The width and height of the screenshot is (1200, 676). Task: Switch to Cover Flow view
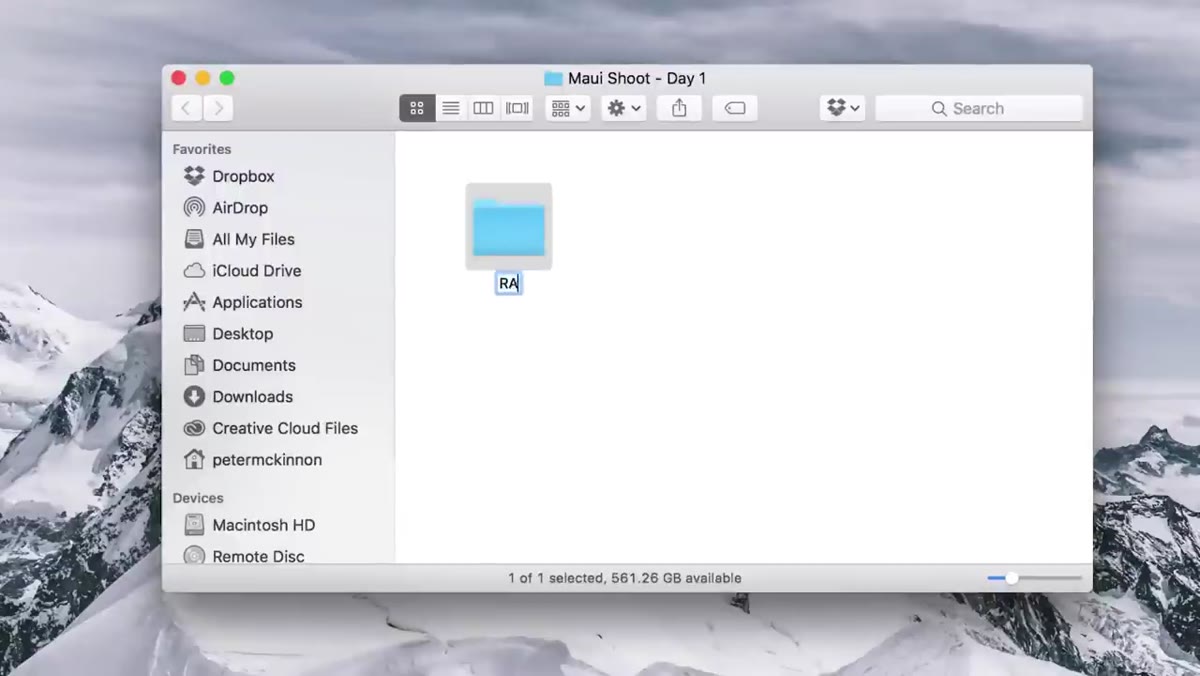point(517,108)
